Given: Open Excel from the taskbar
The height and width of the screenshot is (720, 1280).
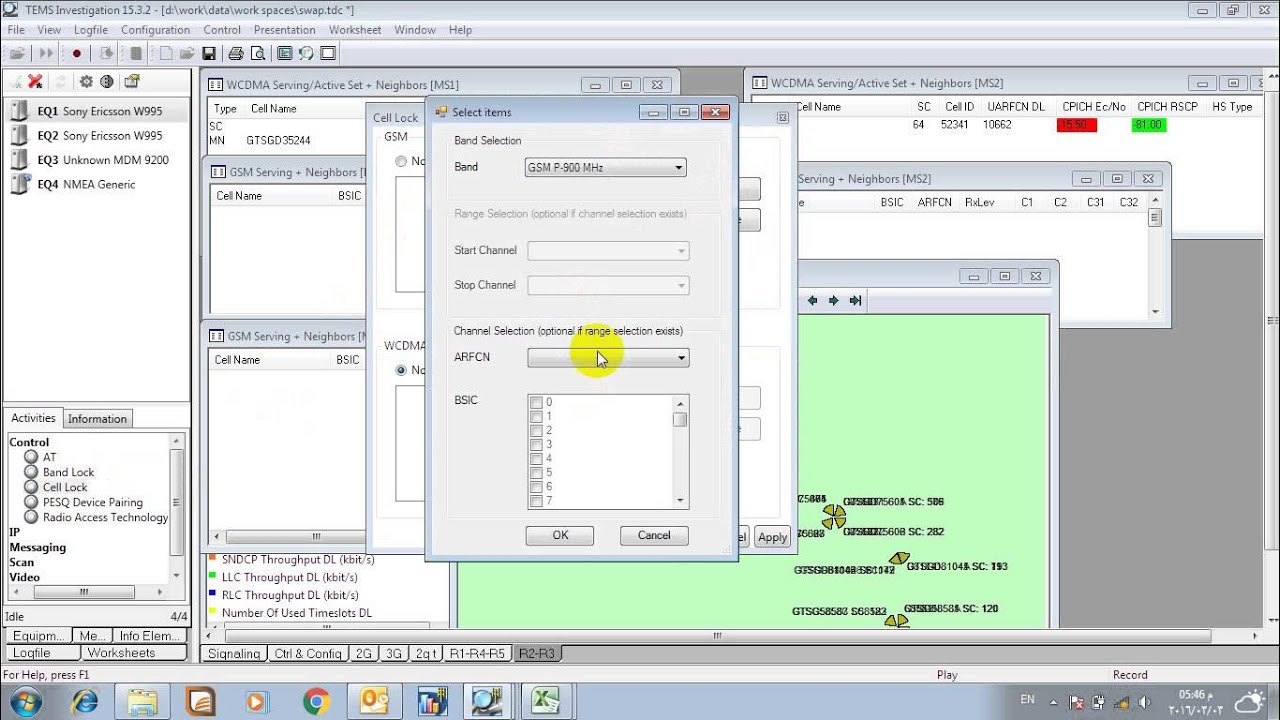Looking at the screenshot, I should click(545, 700).
